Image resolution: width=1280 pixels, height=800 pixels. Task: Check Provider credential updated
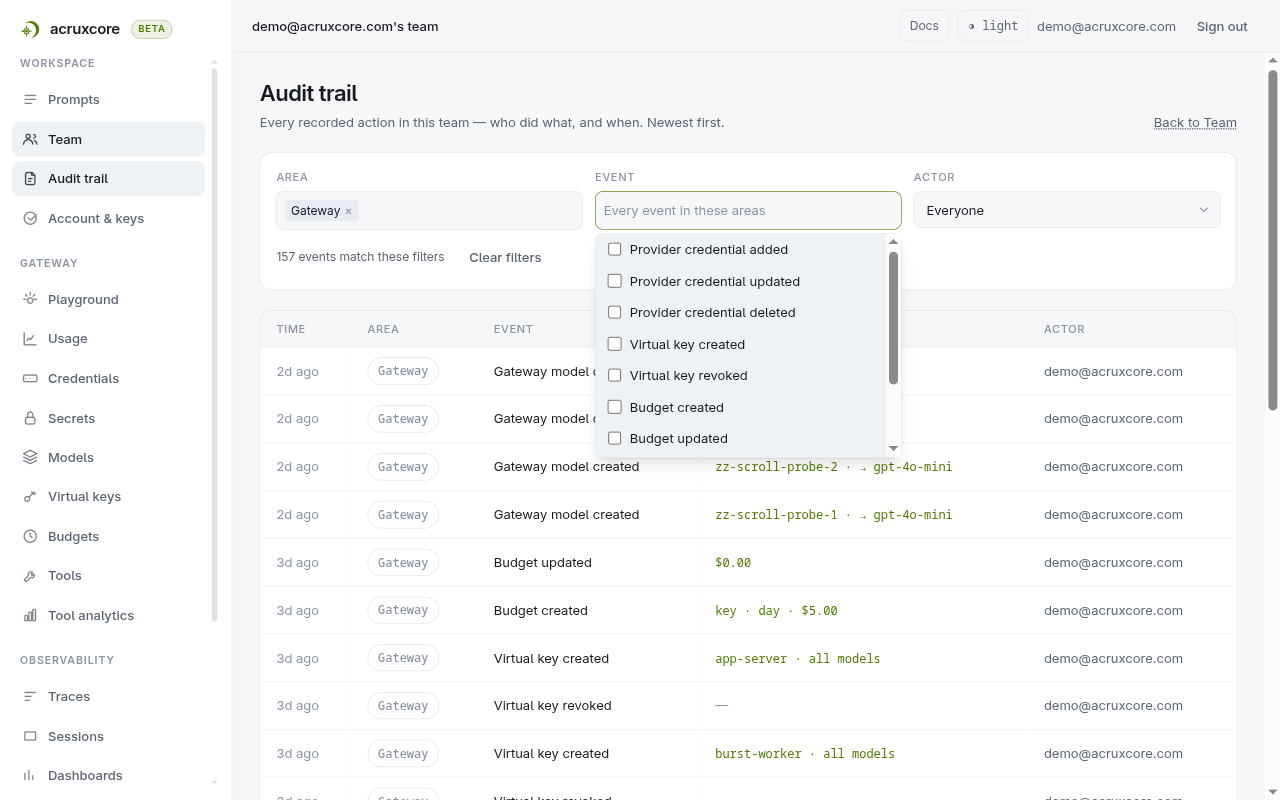tap(615, 281)
